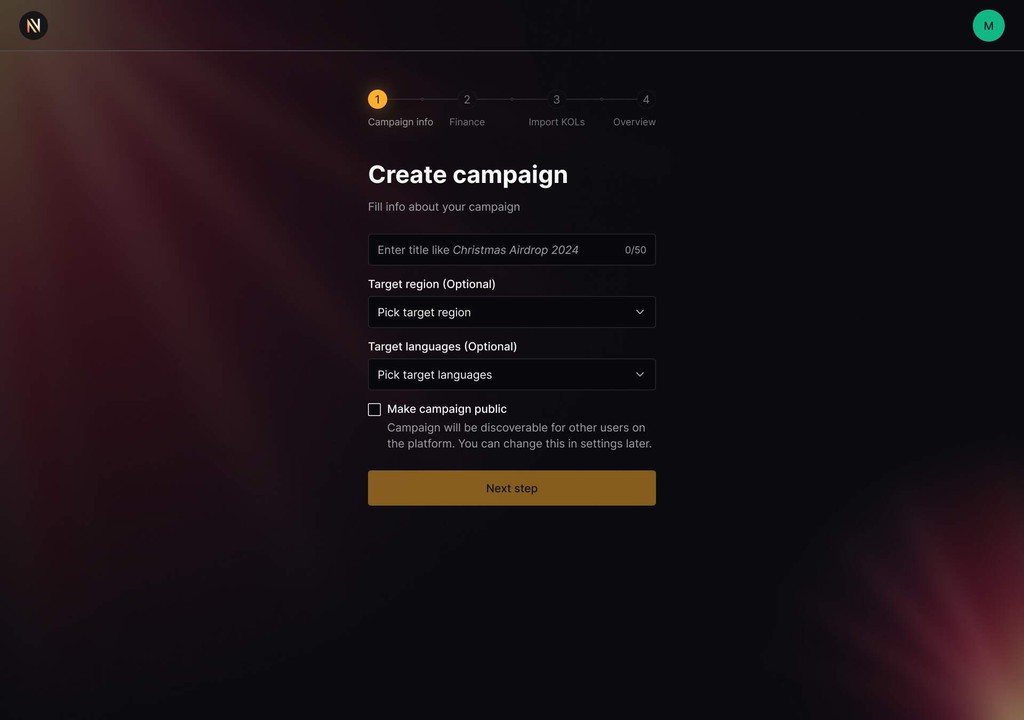Open the M user avatar menu
1024x720 pixels.
coord(988,25)
